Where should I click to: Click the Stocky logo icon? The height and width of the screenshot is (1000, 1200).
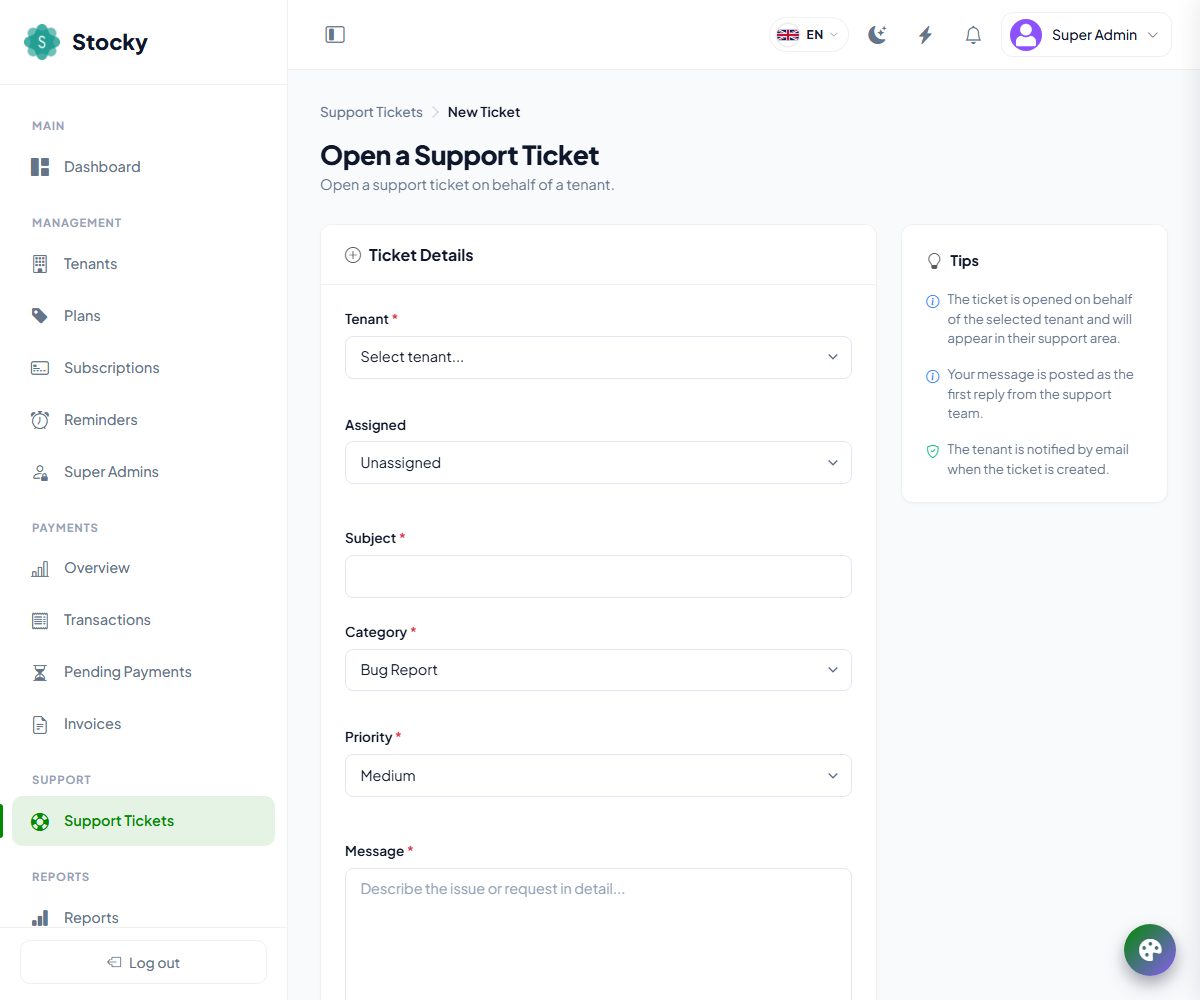click(x=42, y=42)
